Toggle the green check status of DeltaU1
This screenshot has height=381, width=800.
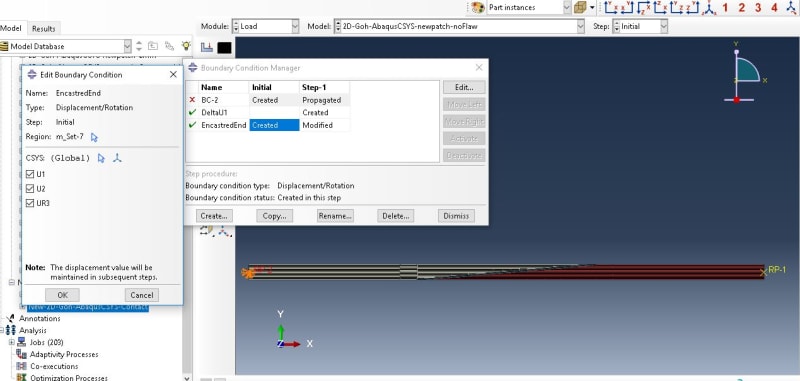192,112
